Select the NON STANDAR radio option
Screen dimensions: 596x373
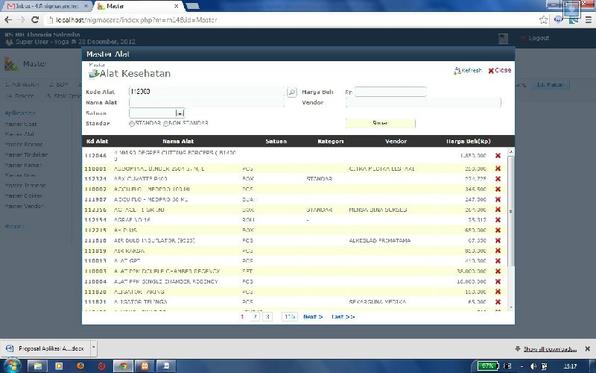166,124
